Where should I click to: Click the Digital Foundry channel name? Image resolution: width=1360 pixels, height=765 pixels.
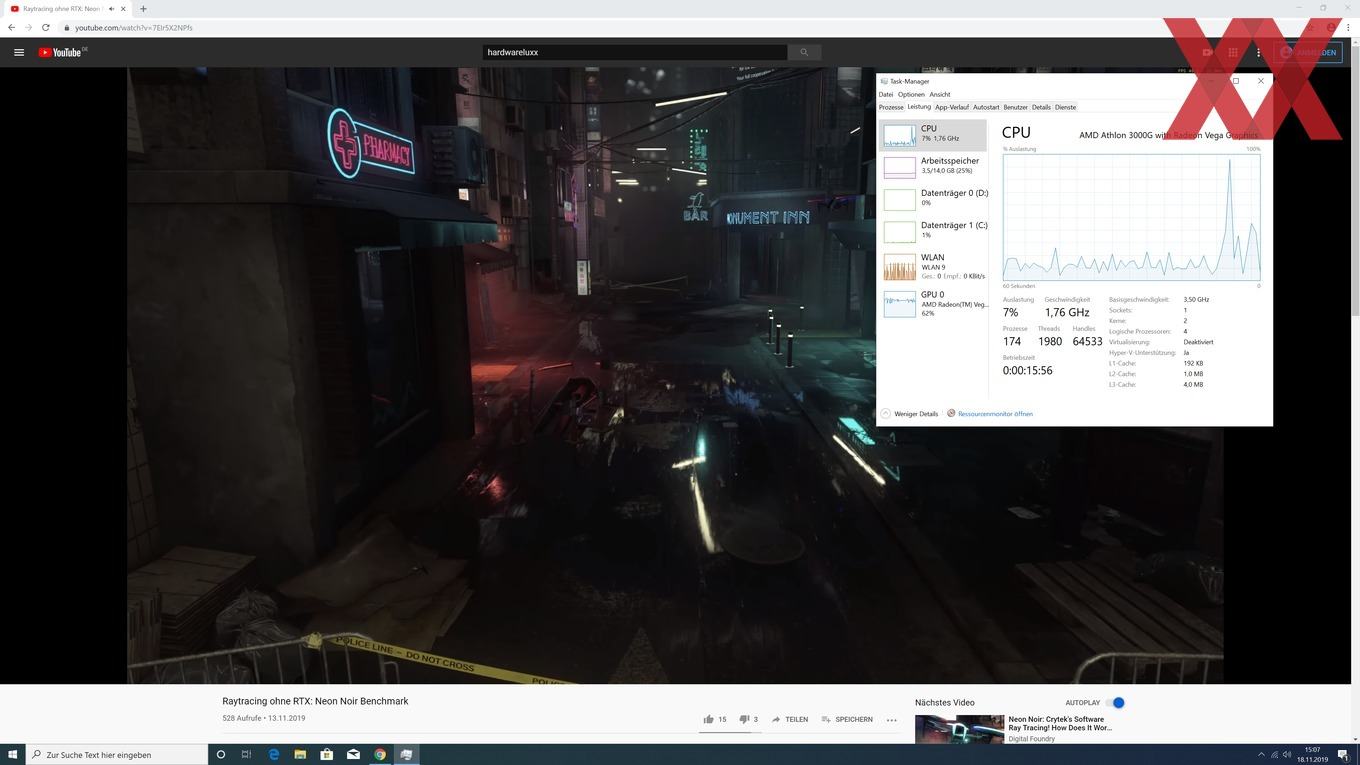coord(1031,739)
